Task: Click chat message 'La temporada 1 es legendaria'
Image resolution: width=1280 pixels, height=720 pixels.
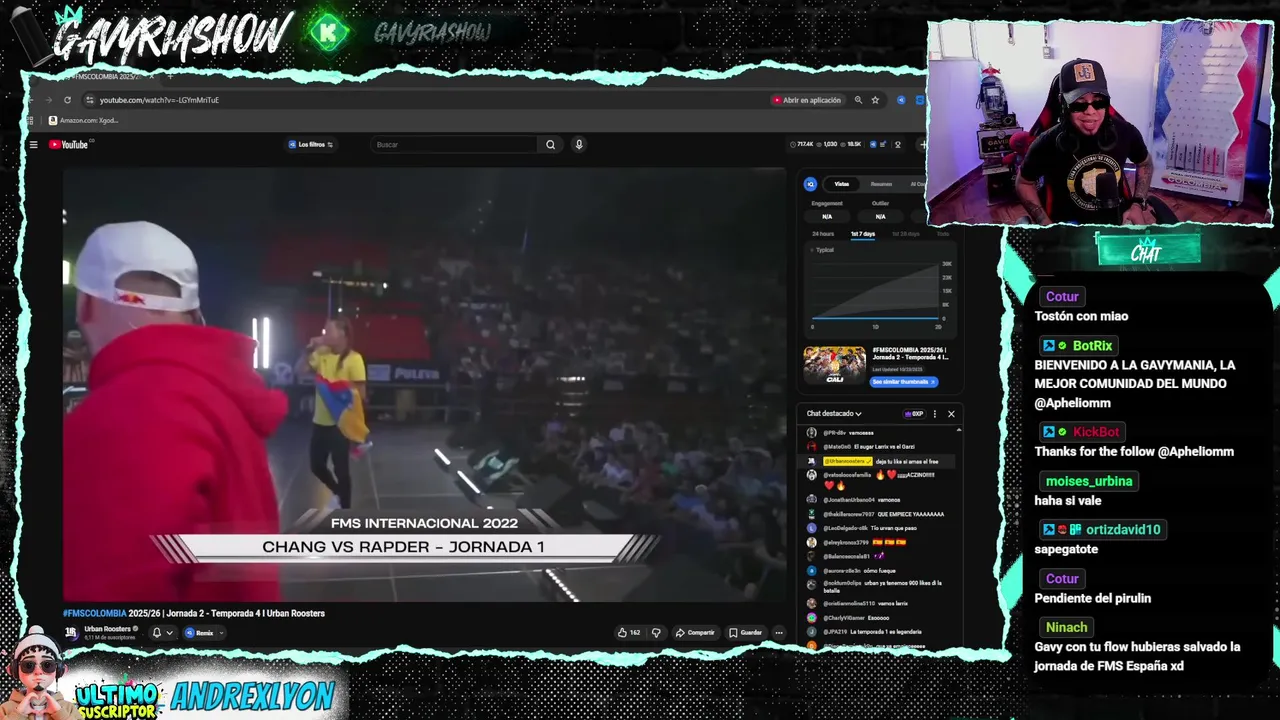Action: coord(885,632)
